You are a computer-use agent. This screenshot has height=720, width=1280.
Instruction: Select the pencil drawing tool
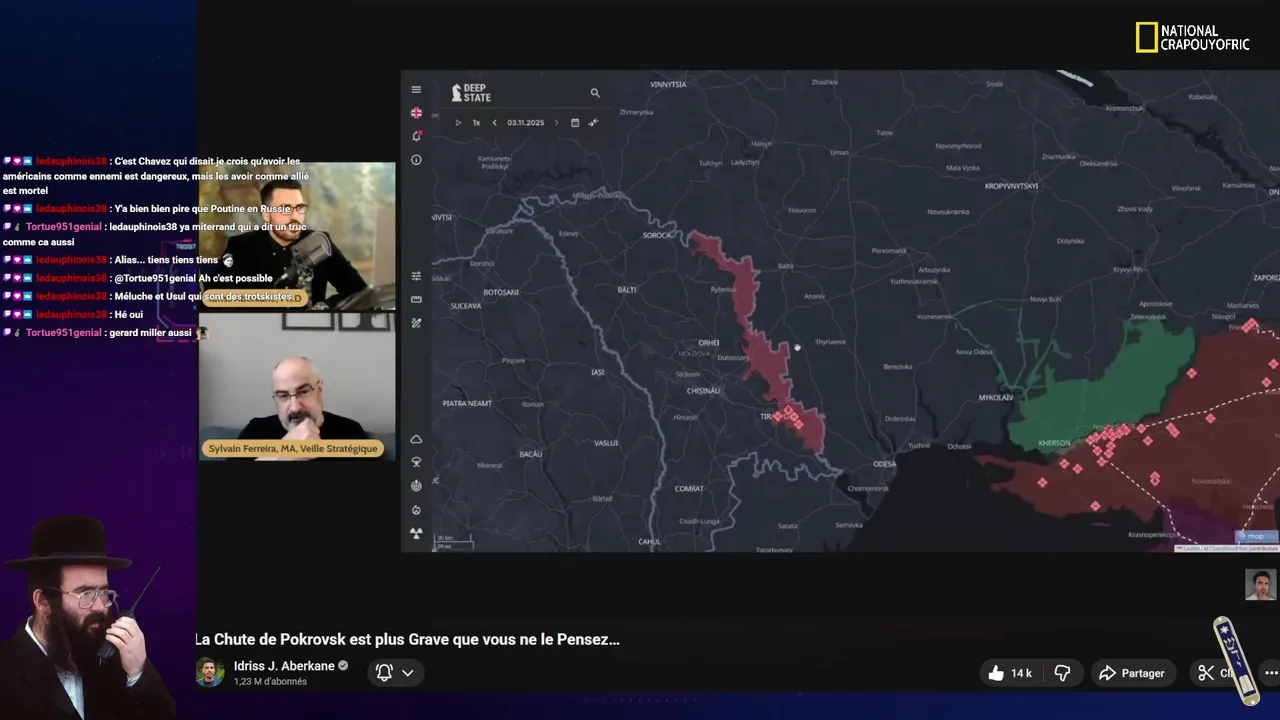[416, 323]
